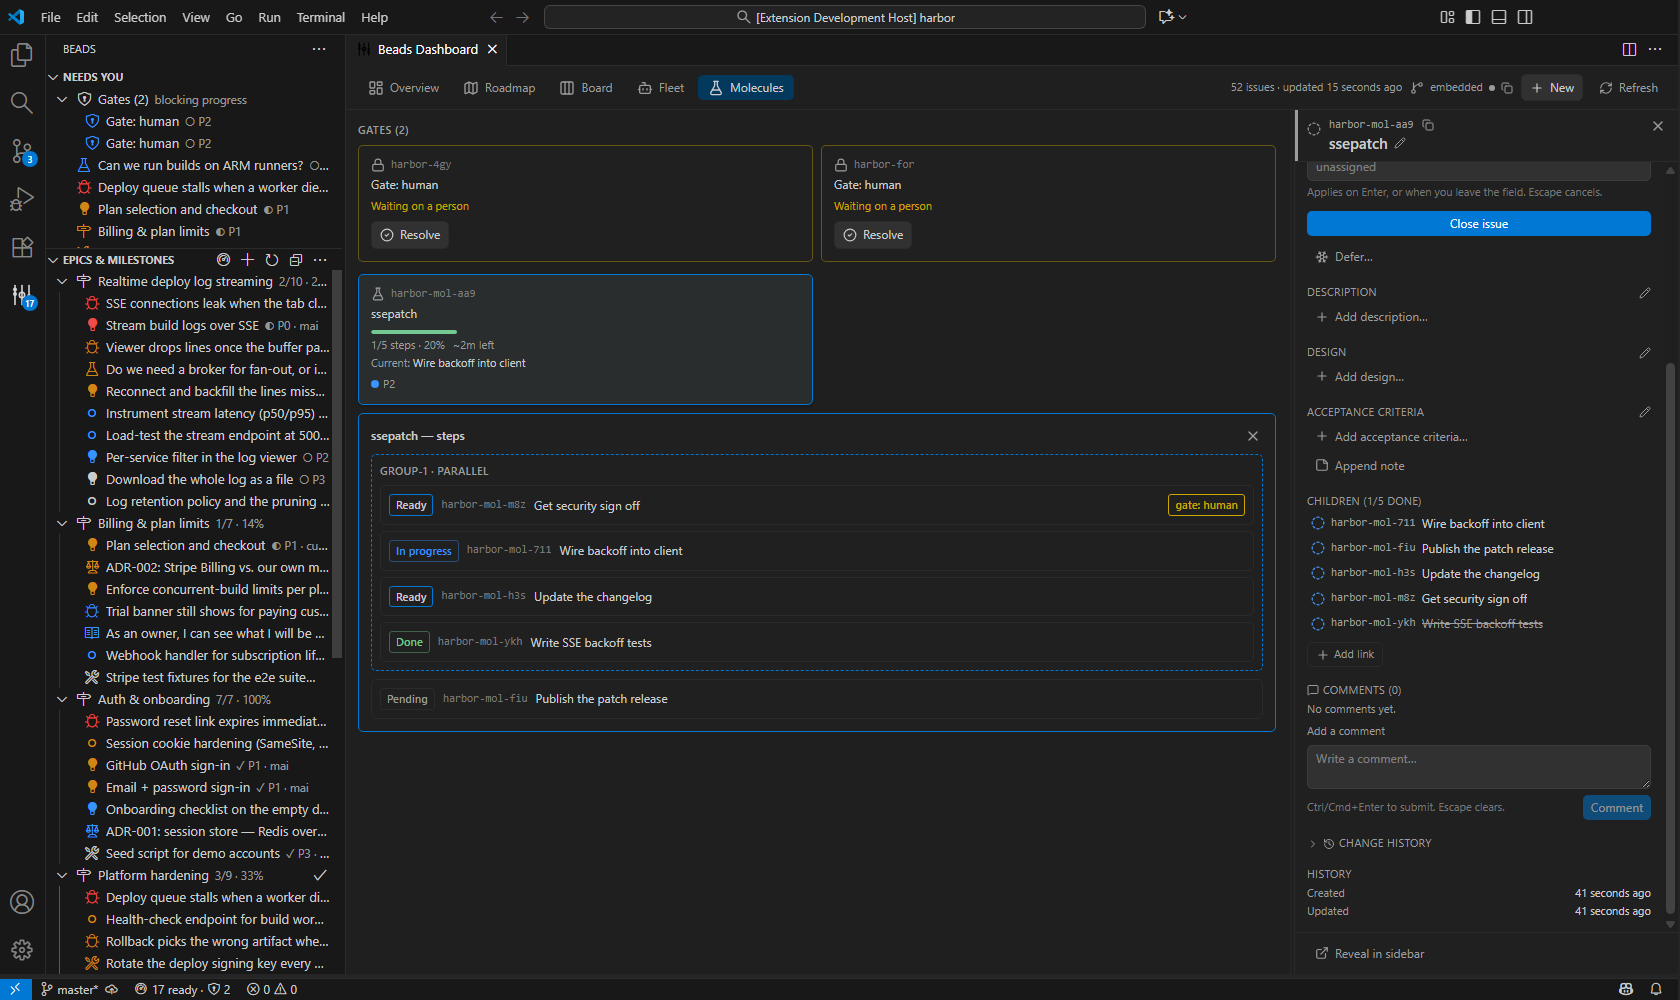Toggle status circle of child harbor-mol-h3s

coord(1318,573)
